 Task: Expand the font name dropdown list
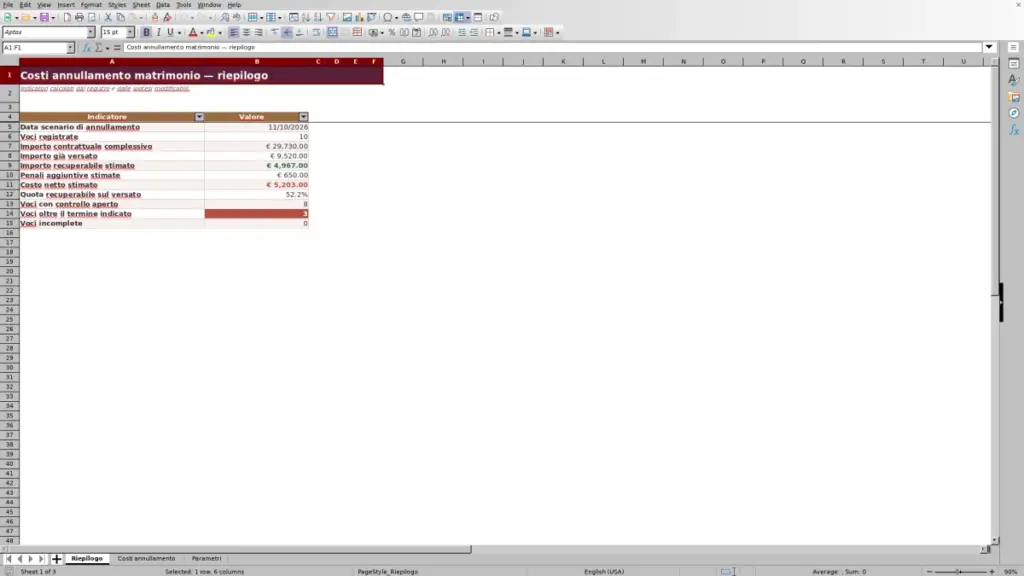pyautogui.click(x=91, y=33)
